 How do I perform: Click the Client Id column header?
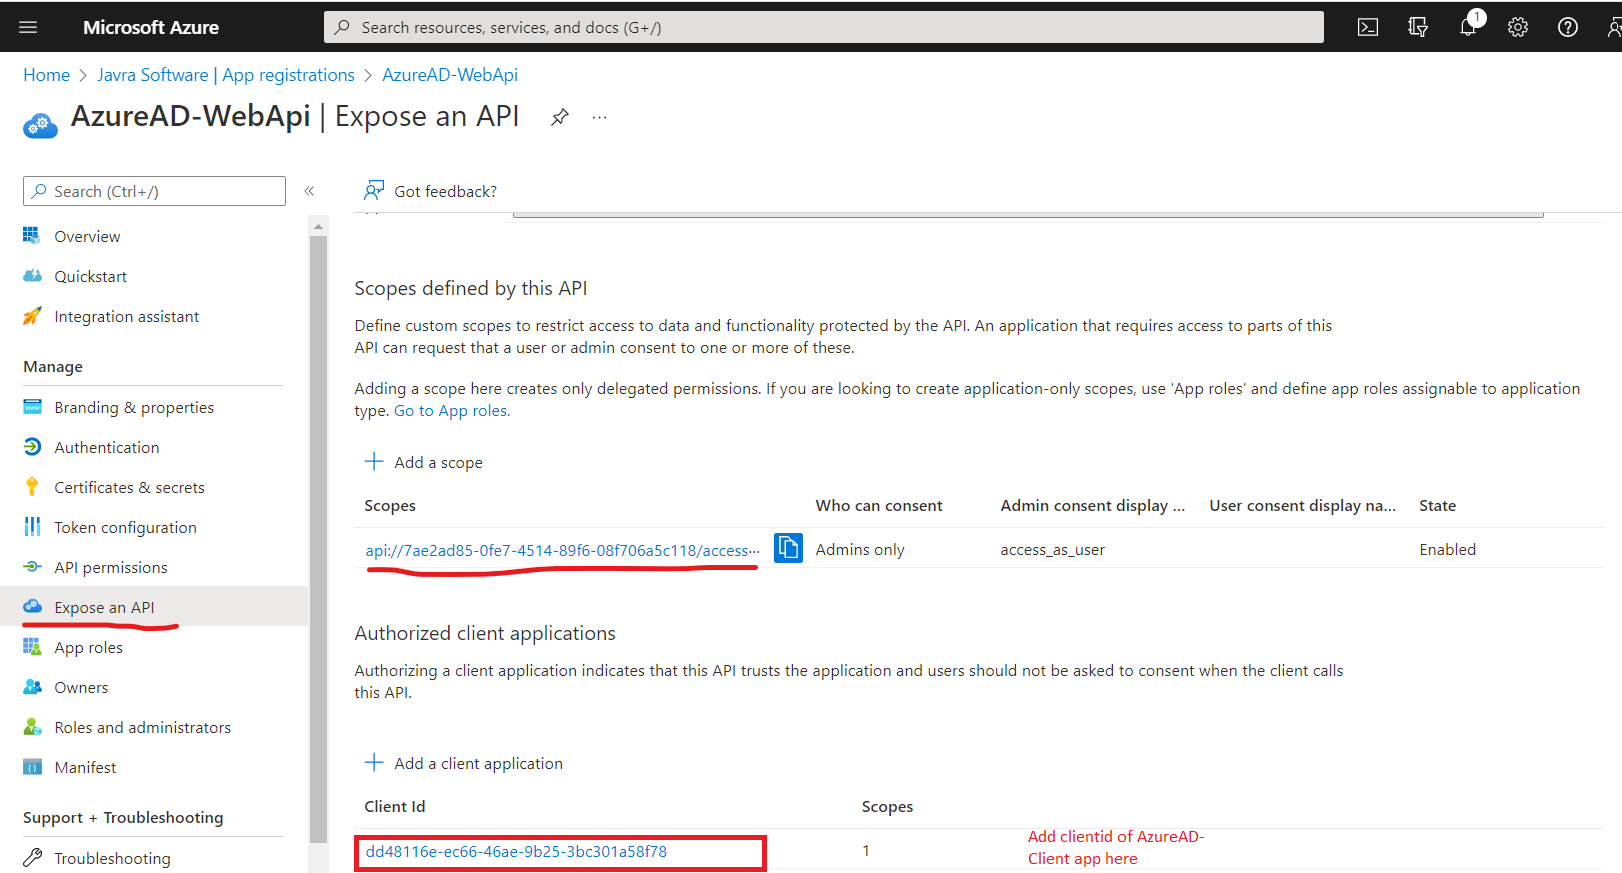pos(395,807)
